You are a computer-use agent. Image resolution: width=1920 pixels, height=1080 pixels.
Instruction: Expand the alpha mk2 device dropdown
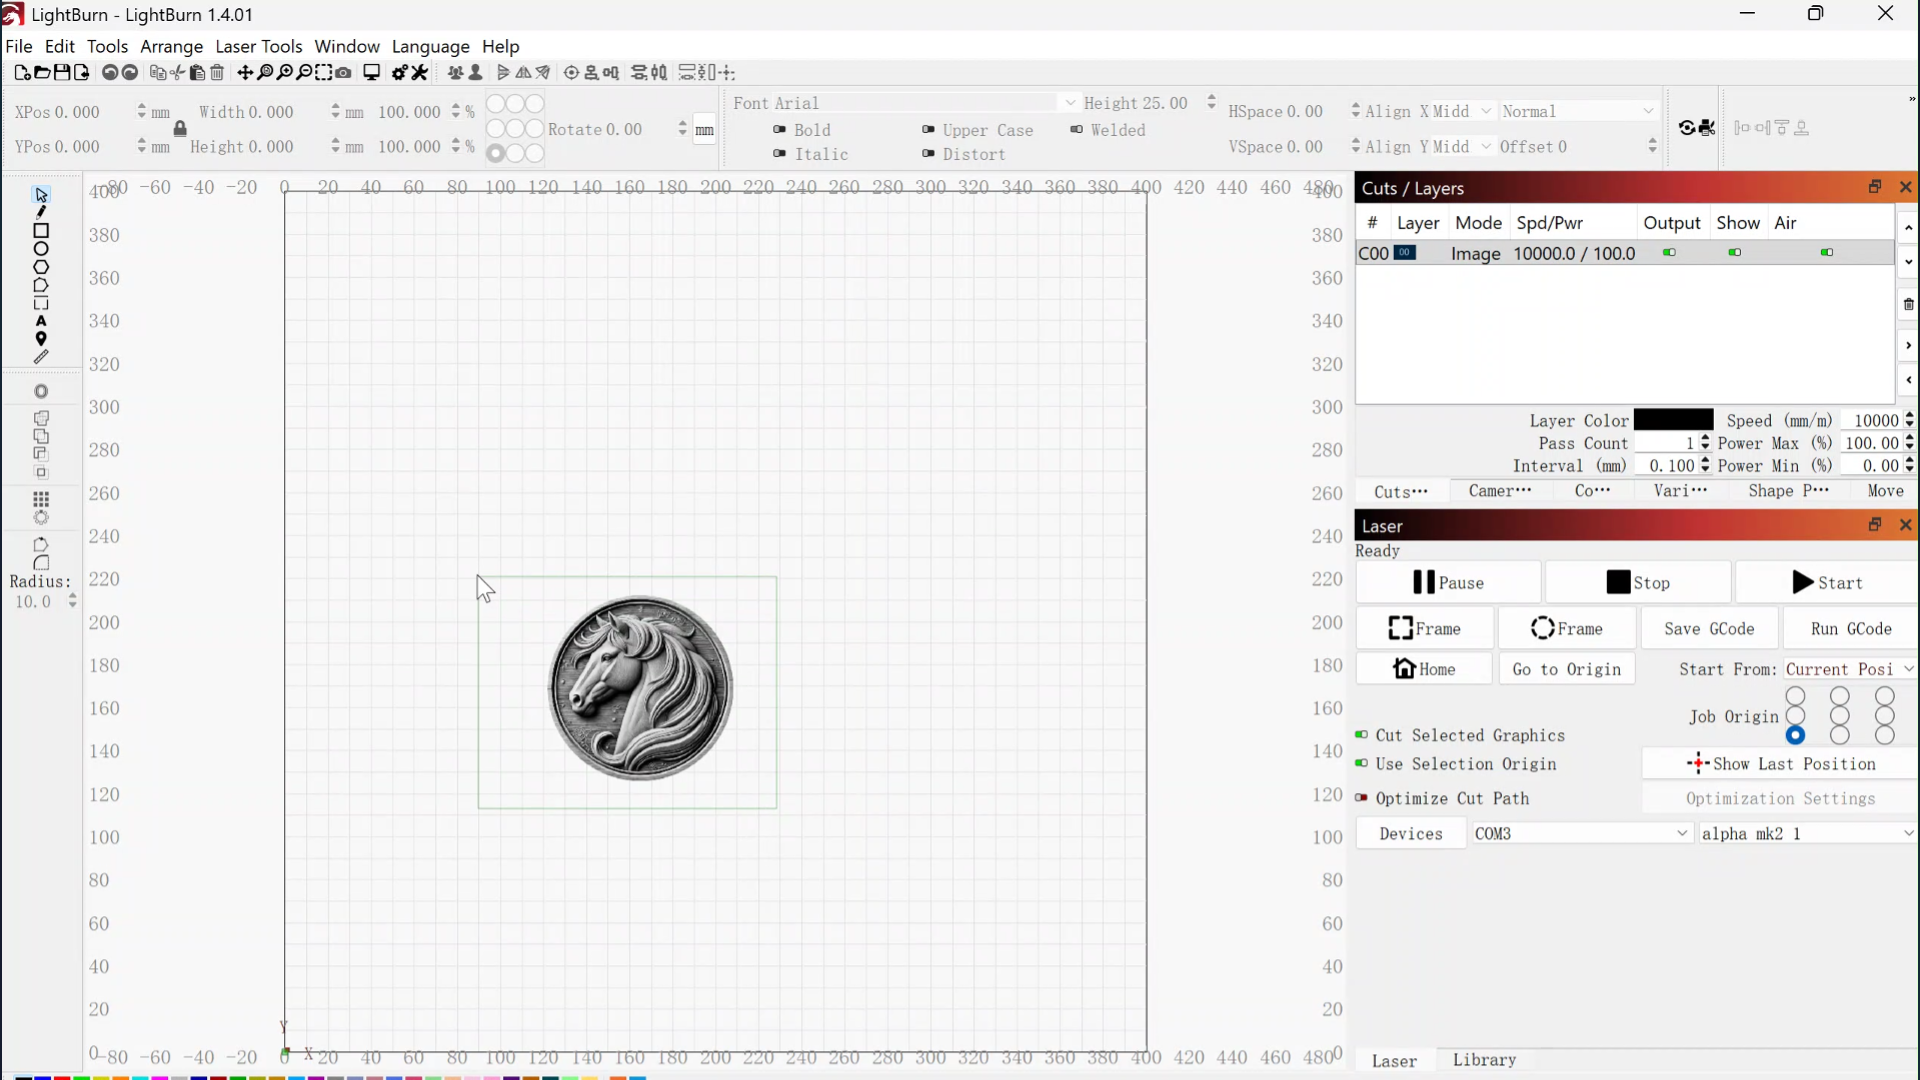(x=1807, y=833)
